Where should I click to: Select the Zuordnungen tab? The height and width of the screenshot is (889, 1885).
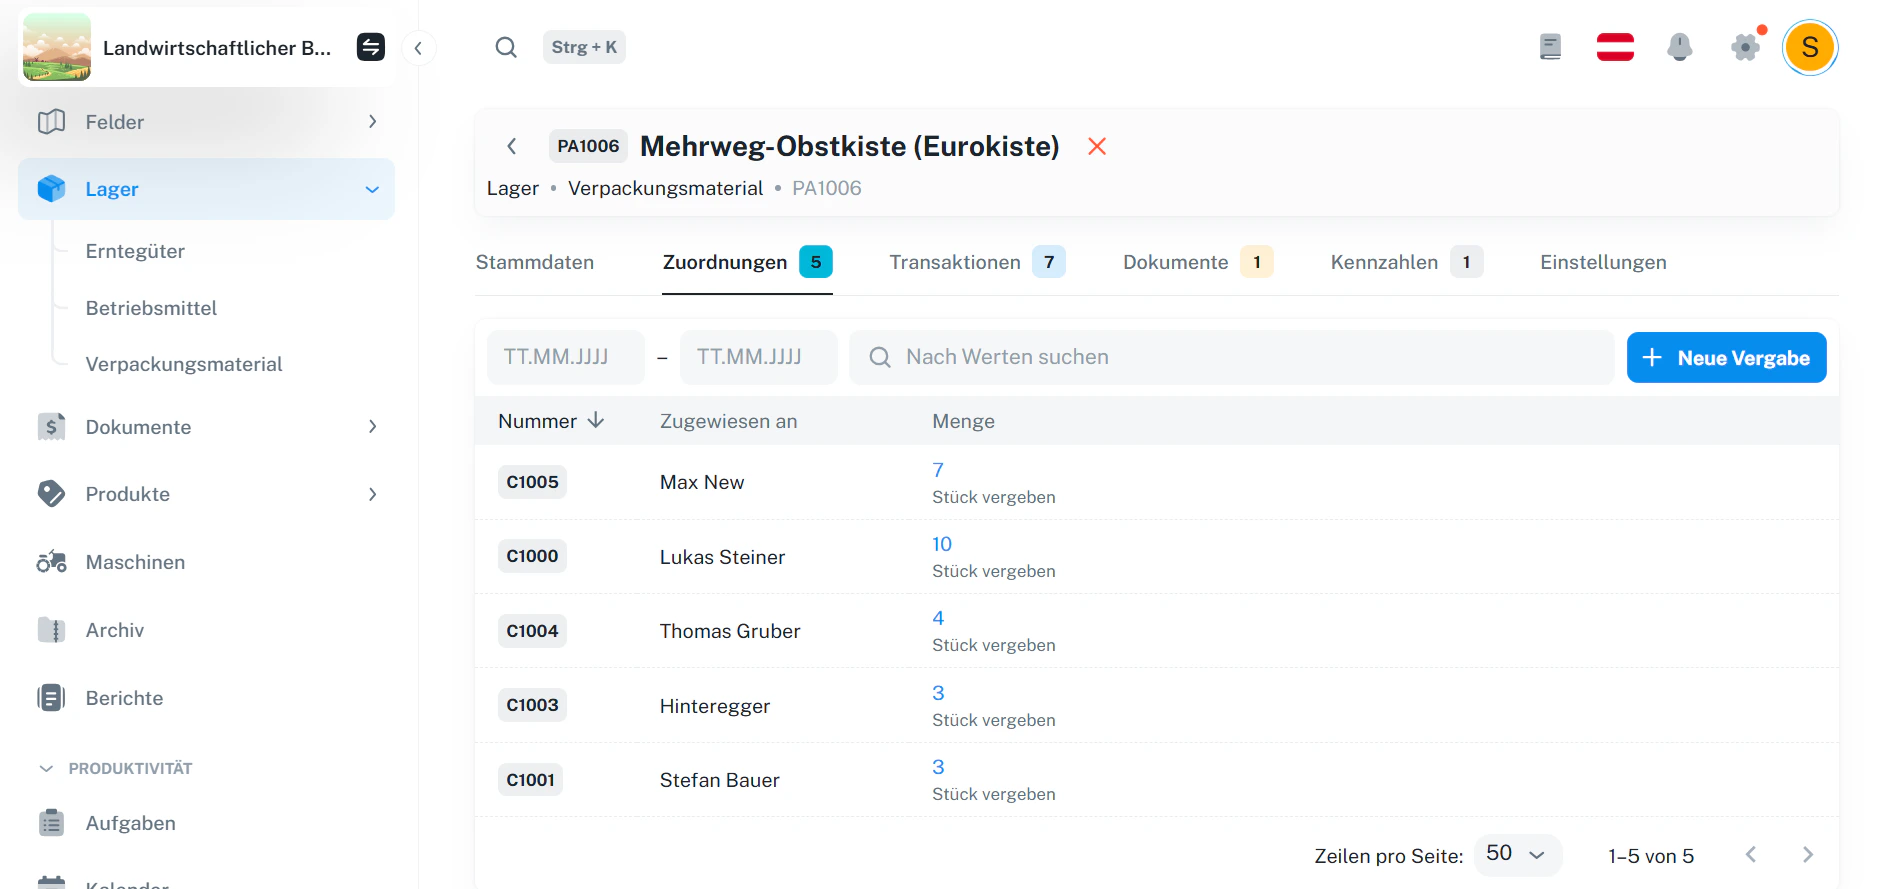click(747, 262)
